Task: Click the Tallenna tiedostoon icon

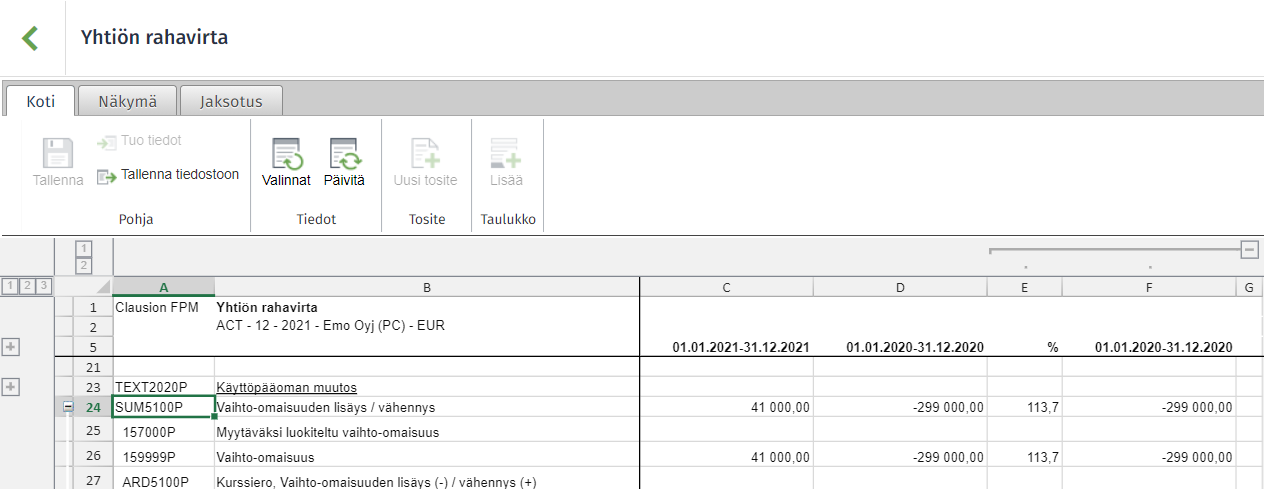Action: click(106, 177)
